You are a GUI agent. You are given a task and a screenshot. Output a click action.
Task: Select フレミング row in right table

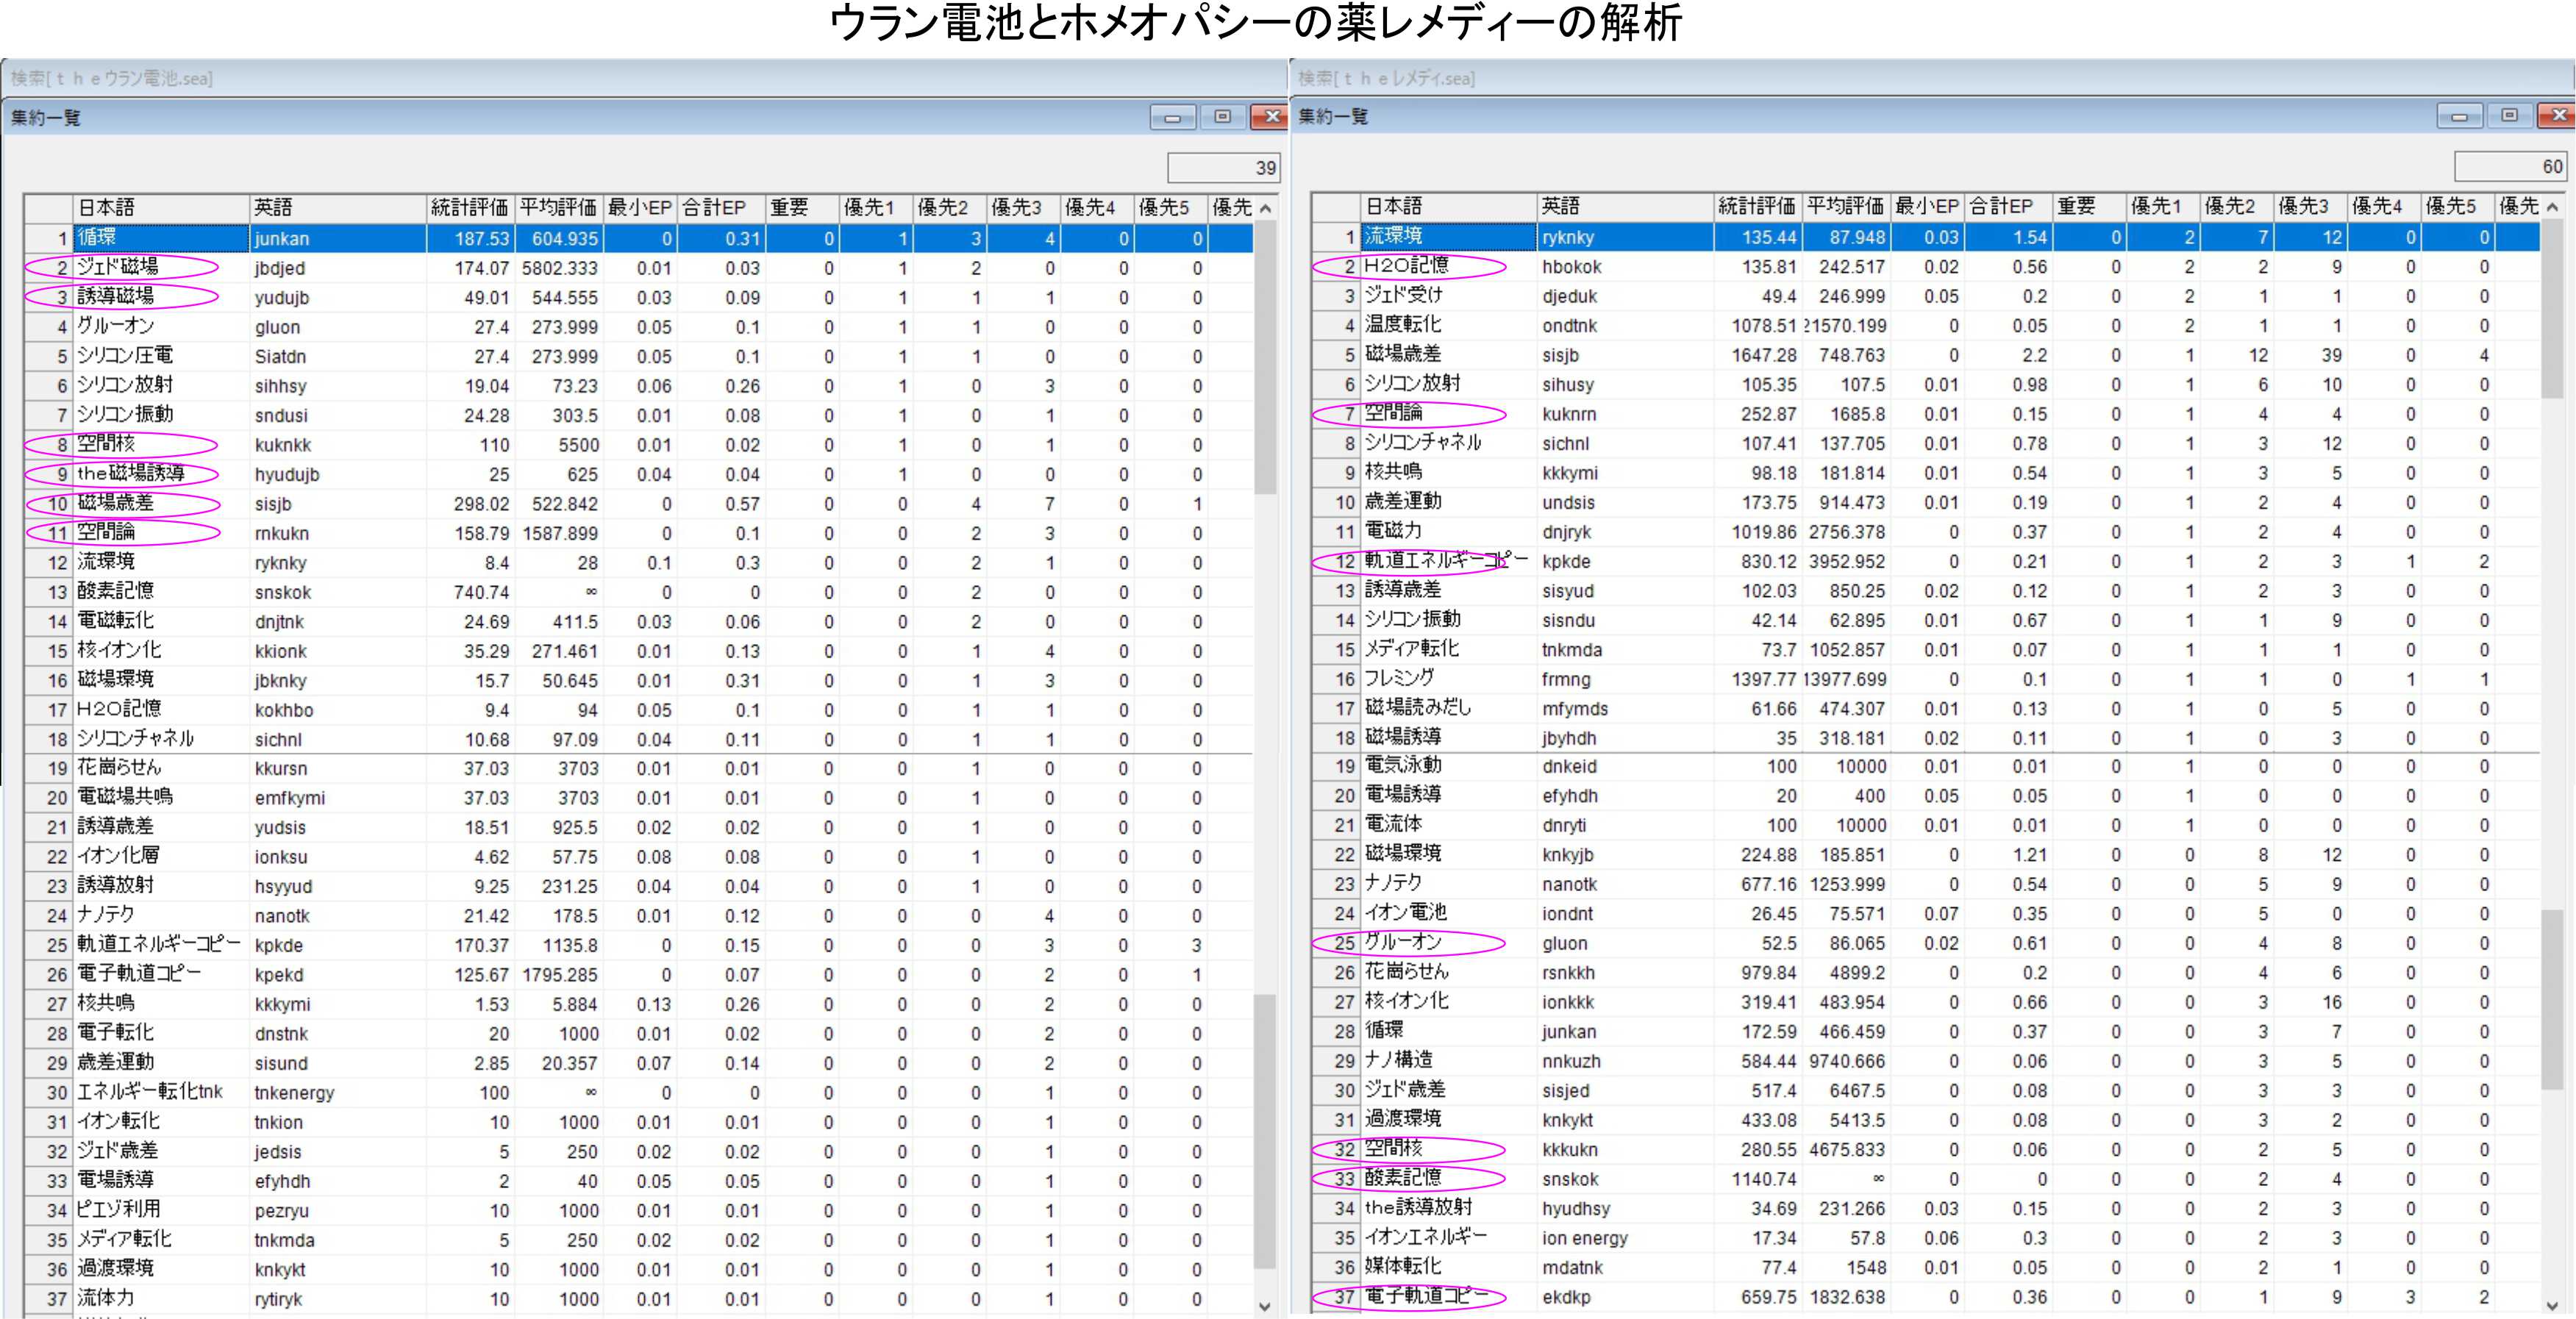pos(1925,679)
